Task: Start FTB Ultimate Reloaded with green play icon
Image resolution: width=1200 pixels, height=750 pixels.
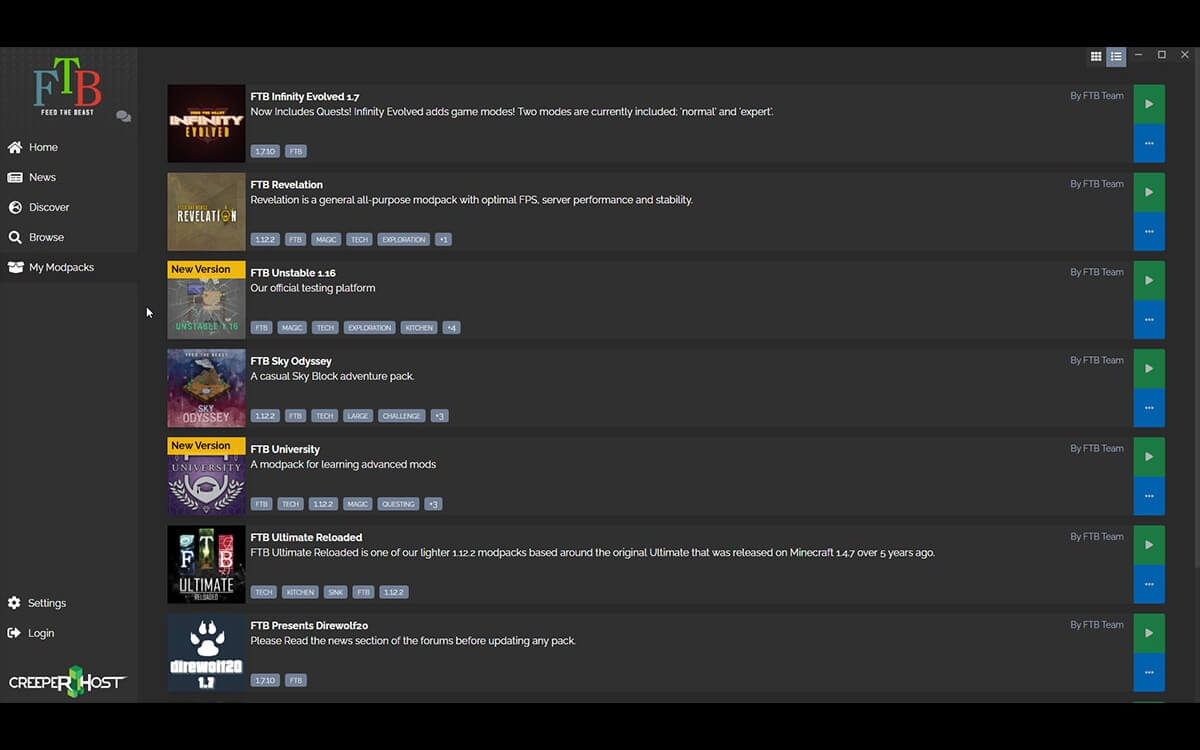Action: coord(1149,545)
